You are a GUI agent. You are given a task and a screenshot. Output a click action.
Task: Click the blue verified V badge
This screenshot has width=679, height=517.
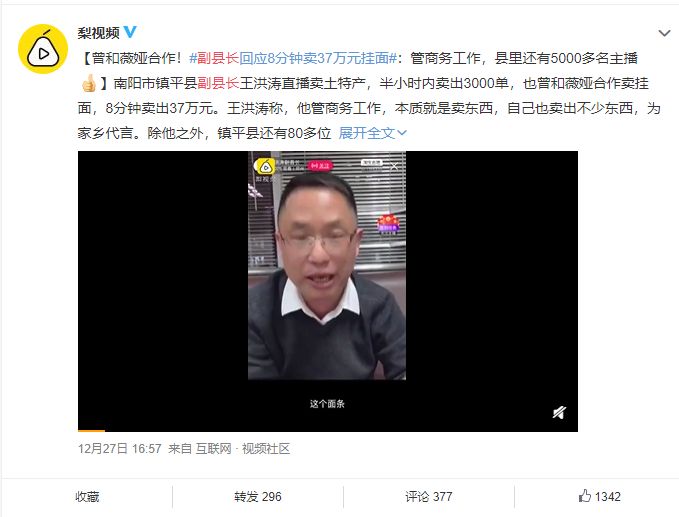point(130,32)
